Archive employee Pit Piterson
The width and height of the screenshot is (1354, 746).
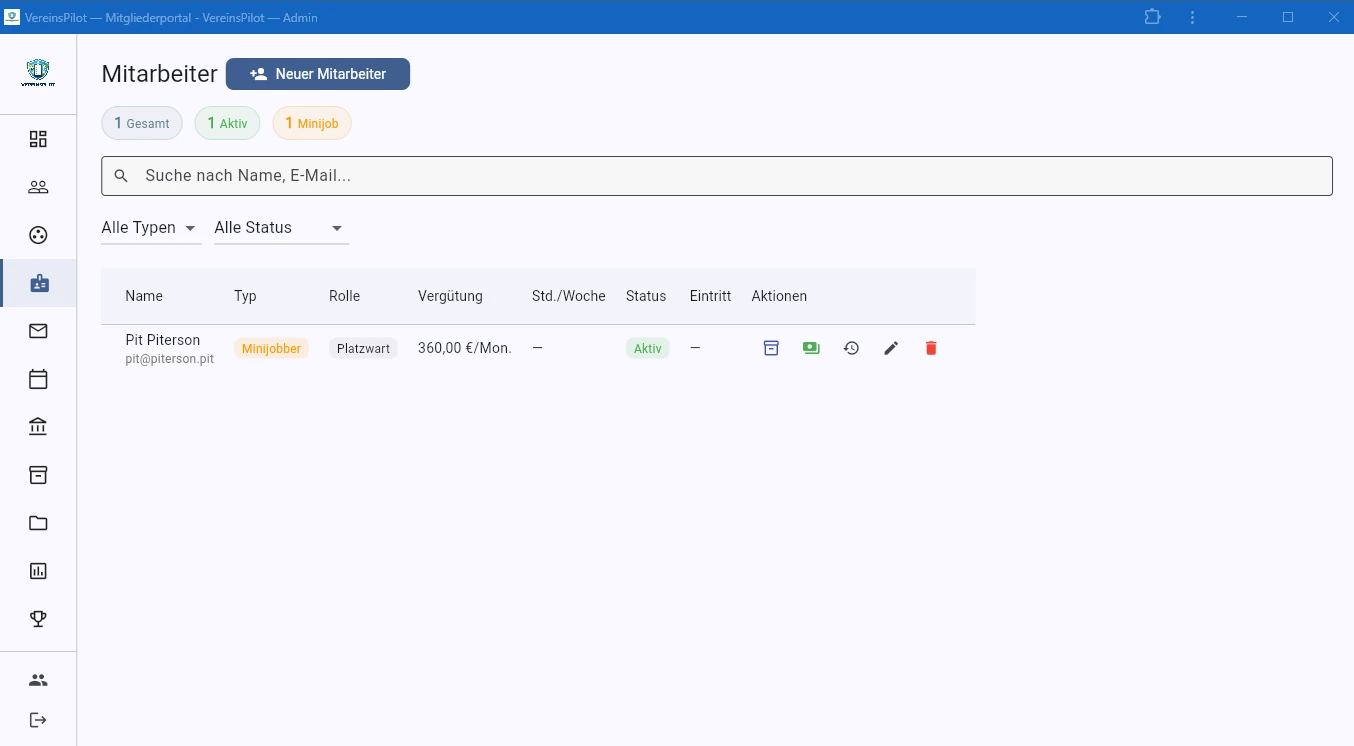coord(771,348)
